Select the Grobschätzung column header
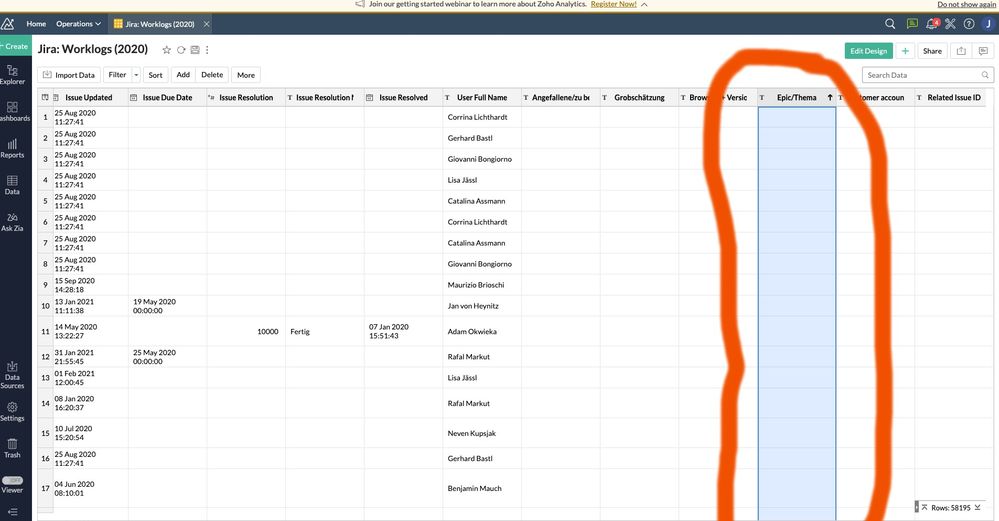The width and height of the screenshot is (999, 521). coord(639,97)
